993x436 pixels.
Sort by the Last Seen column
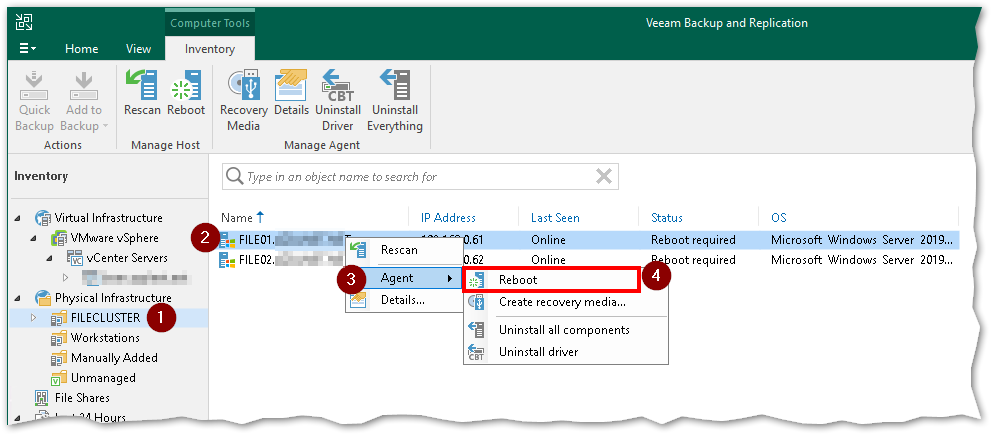[555, 218]
